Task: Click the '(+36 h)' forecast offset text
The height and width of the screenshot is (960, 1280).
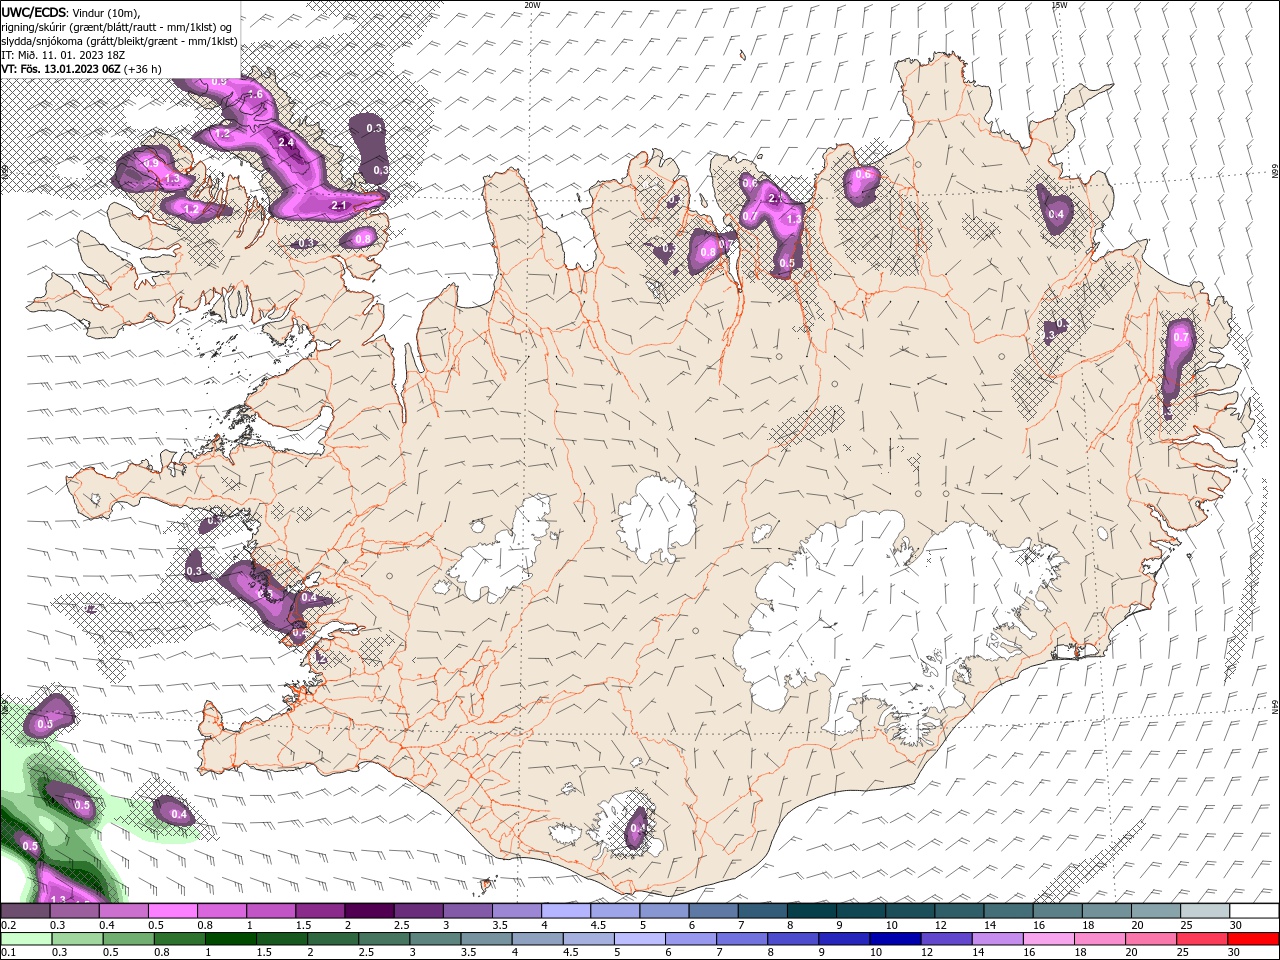Action: coord(144,69)
